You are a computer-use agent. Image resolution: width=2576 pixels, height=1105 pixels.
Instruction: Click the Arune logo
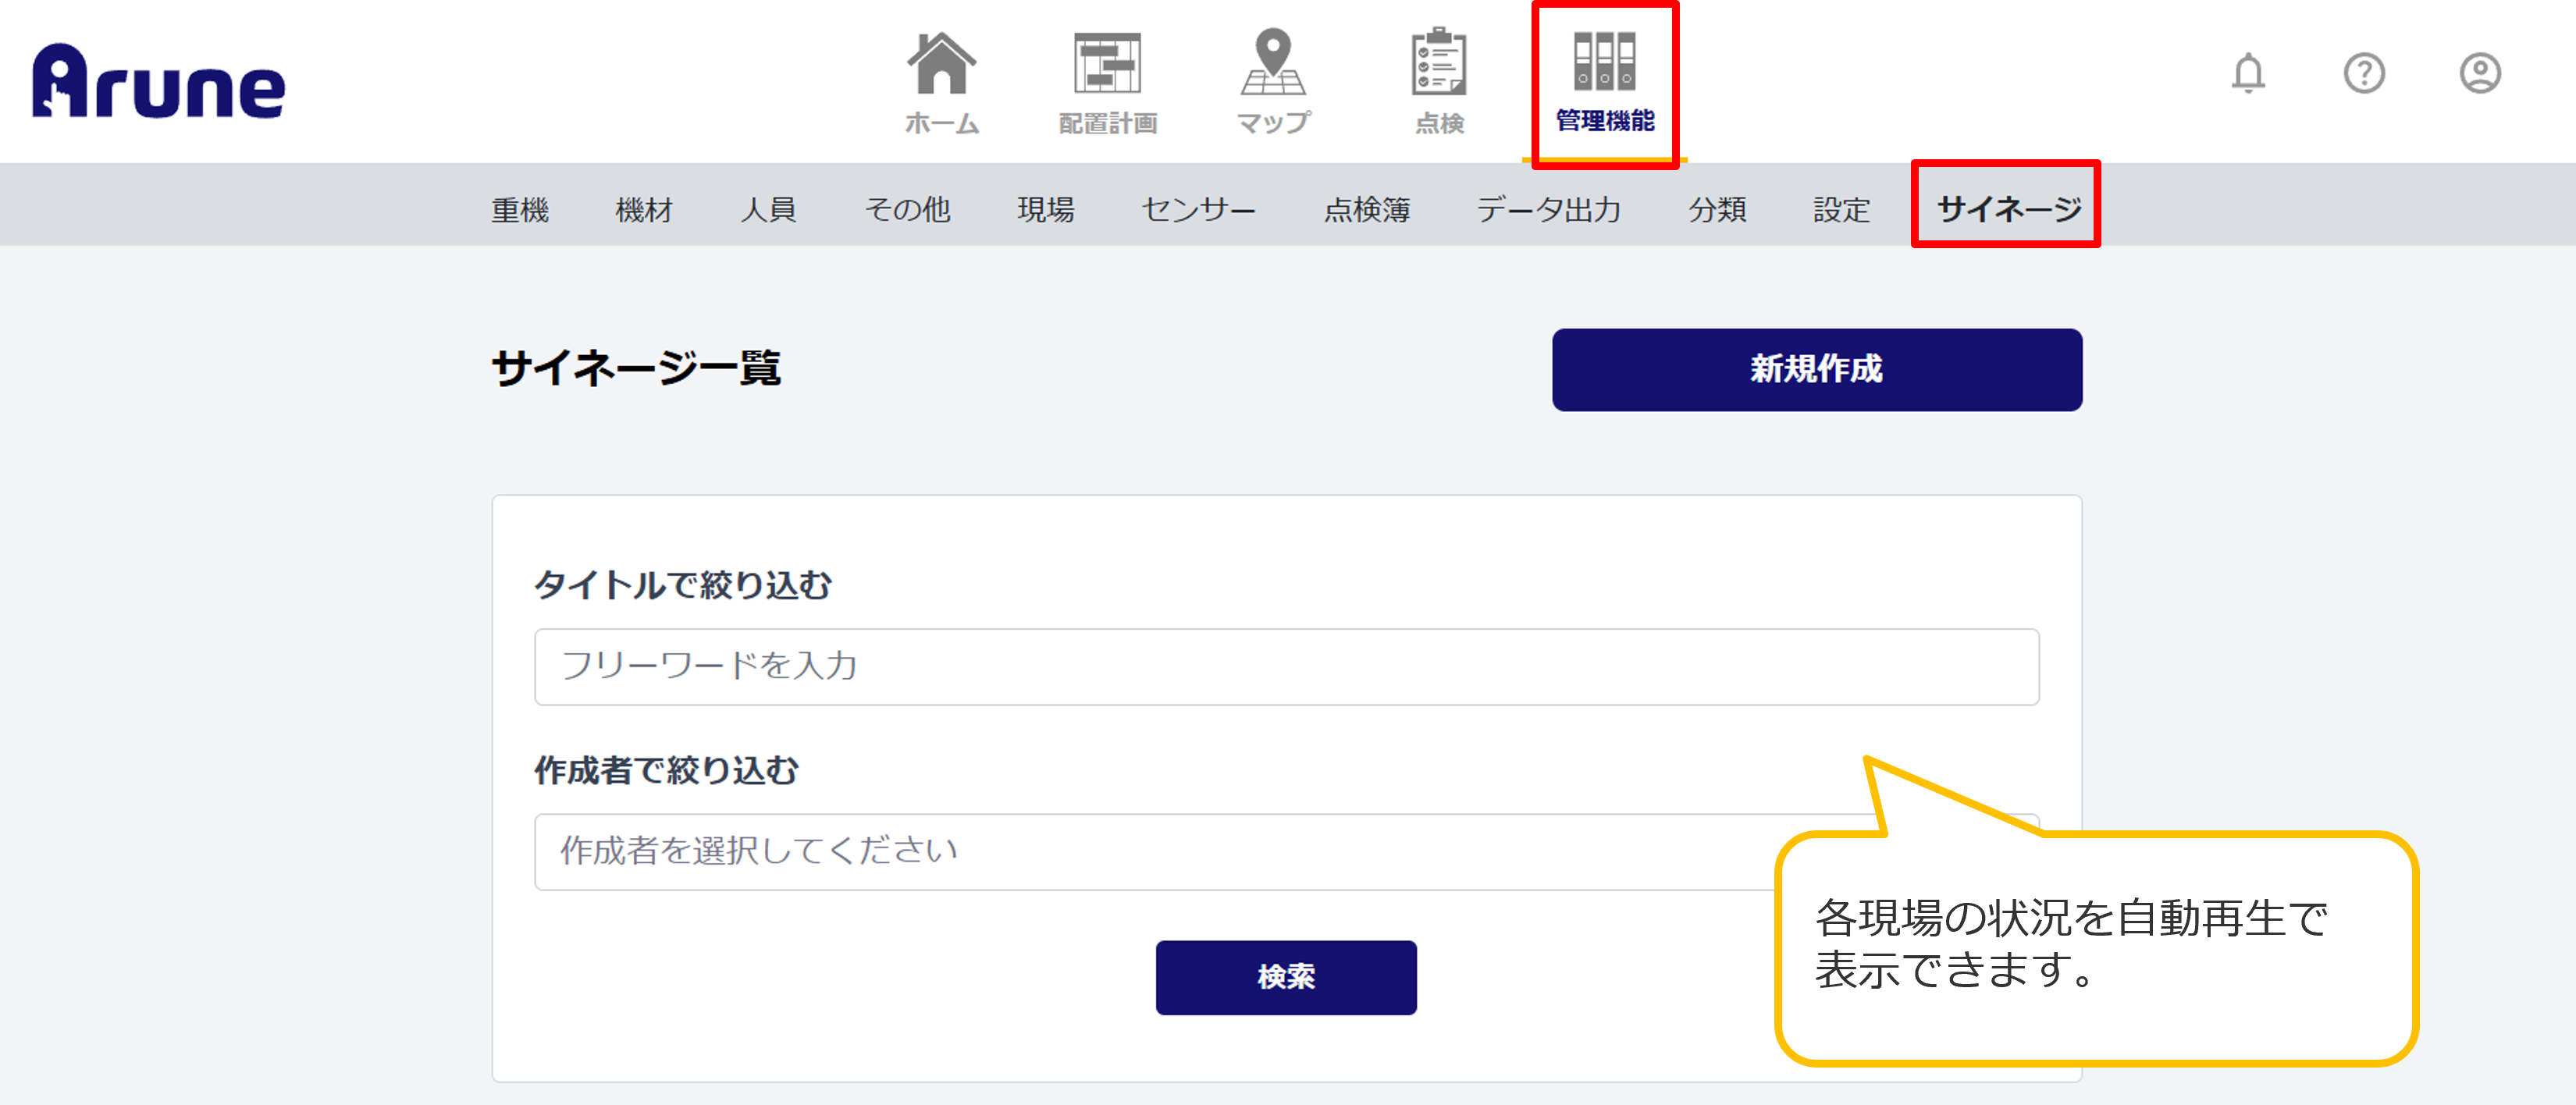(x=158, y=81)
